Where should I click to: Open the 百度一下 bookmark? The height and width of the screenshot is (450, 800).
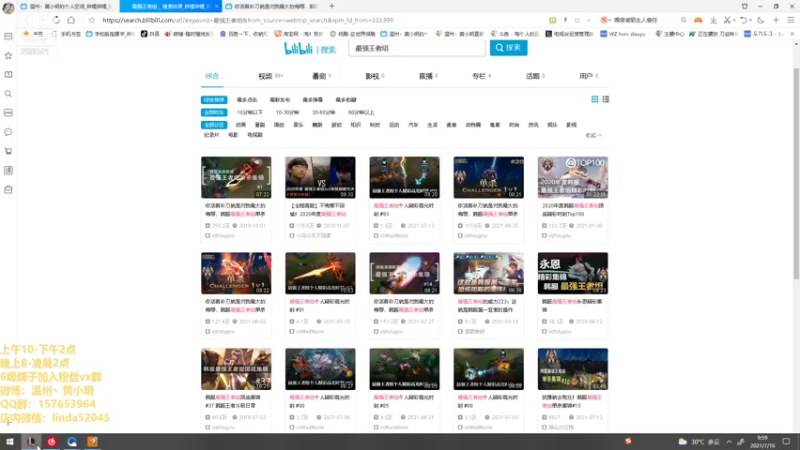pyautogui.click(x=243, y=34)
